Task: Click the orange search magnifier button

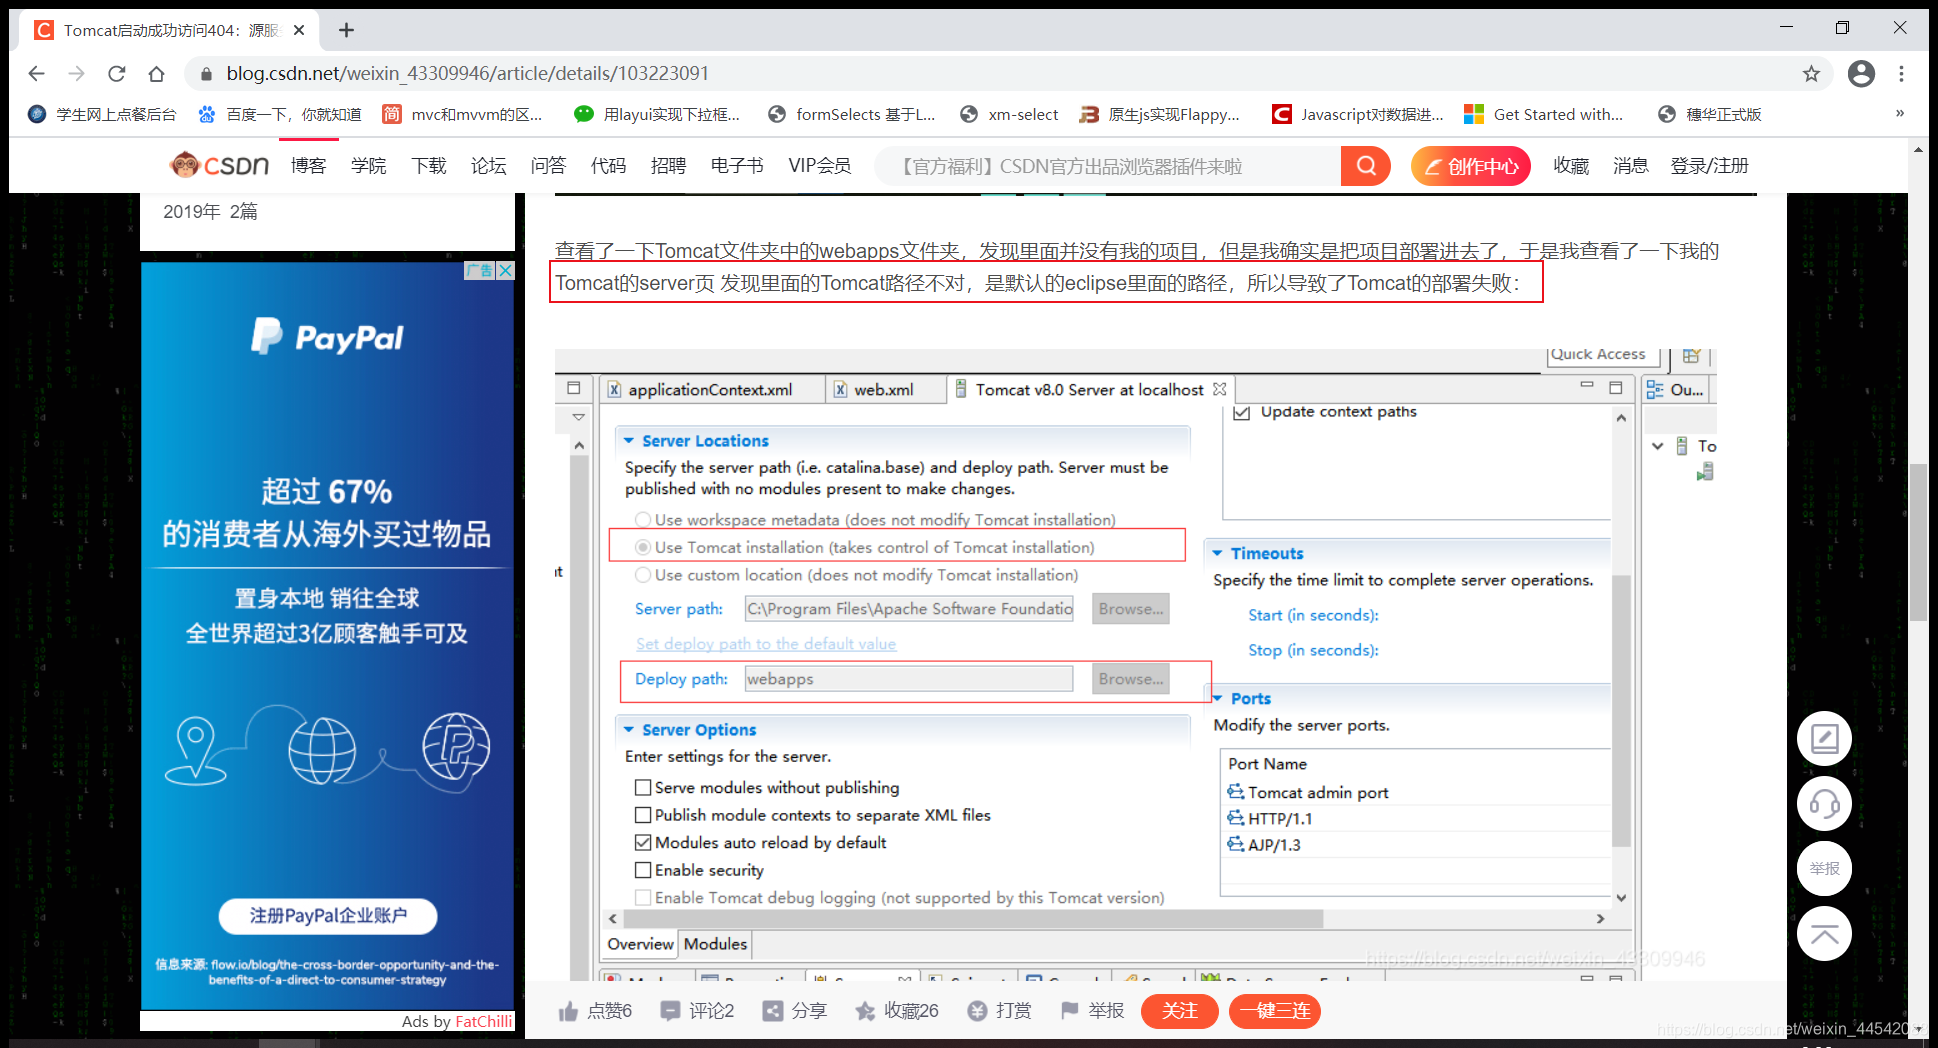Action: tap(1366, 166)
